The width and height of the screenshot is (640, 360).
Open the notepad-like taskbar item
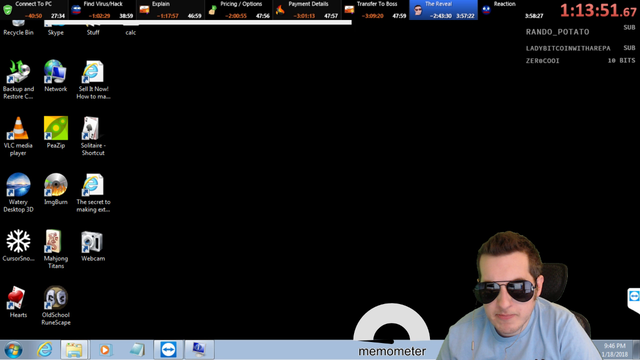137,350
